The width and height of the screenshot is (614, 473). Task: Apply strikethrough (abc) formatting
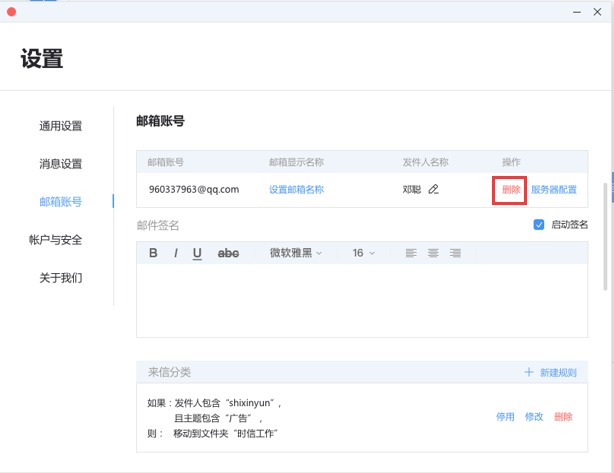(x=228, y=253)
